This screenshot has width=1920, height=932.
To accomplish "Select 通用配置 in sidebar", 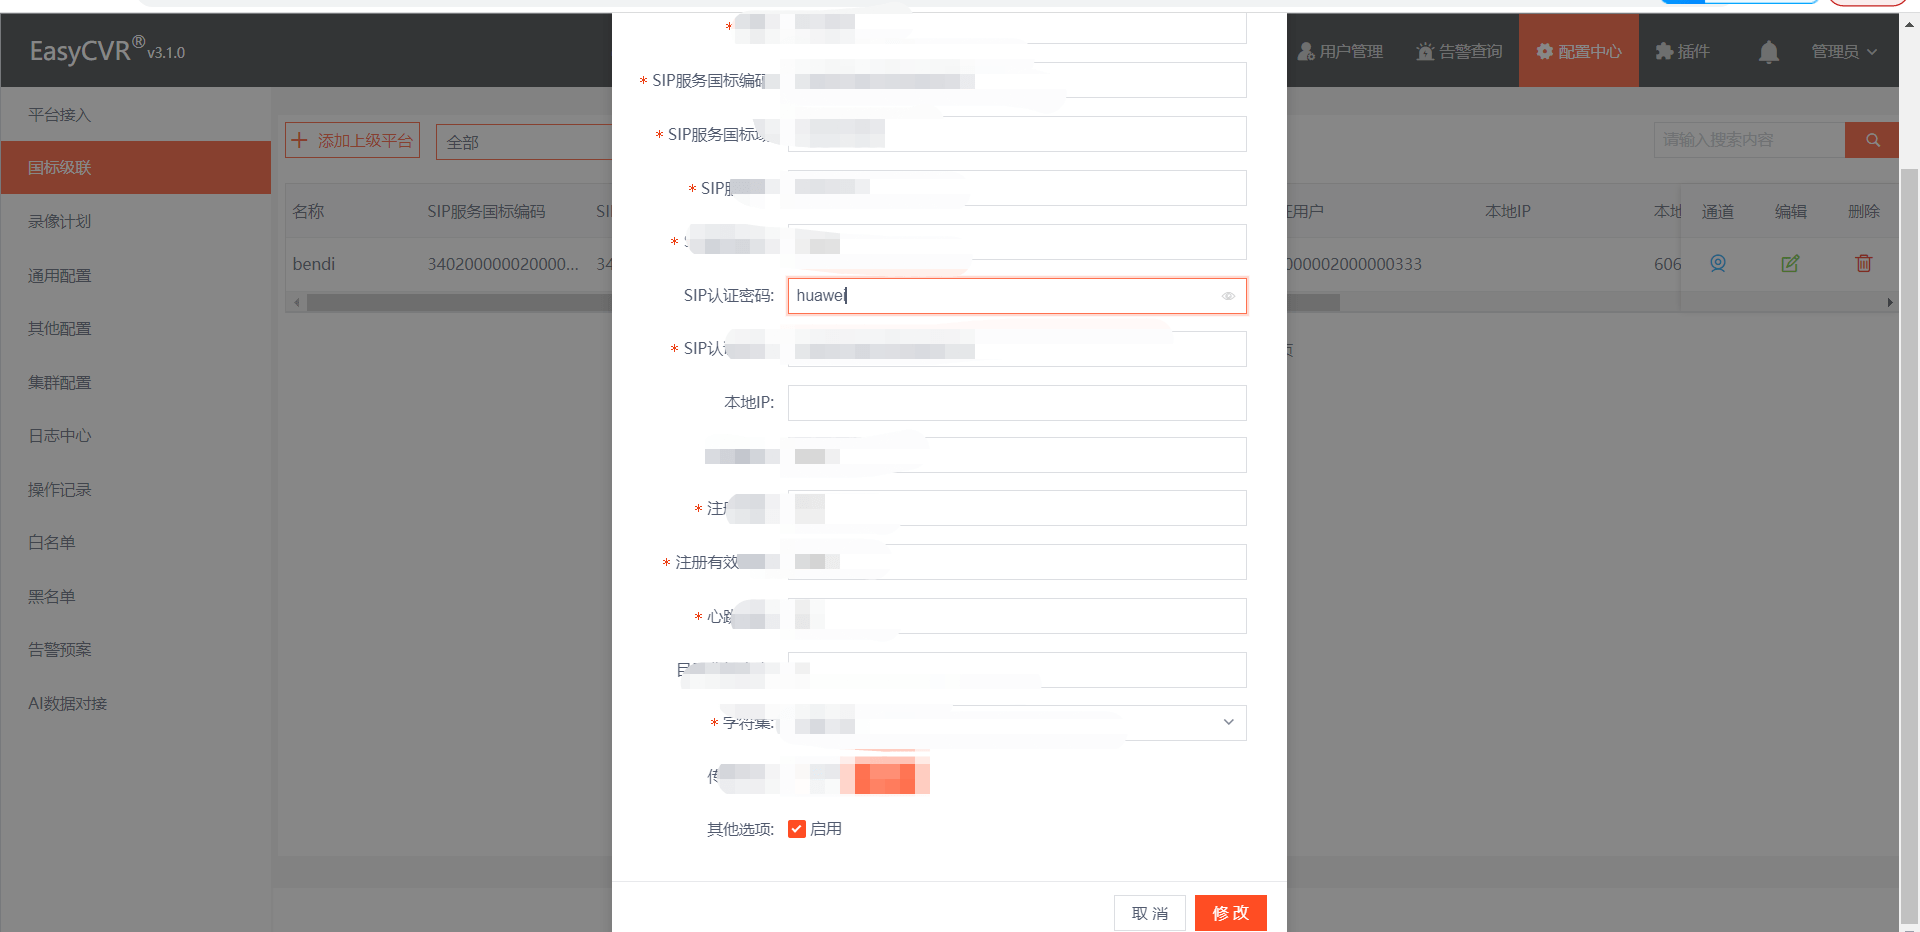I will 60,275.
